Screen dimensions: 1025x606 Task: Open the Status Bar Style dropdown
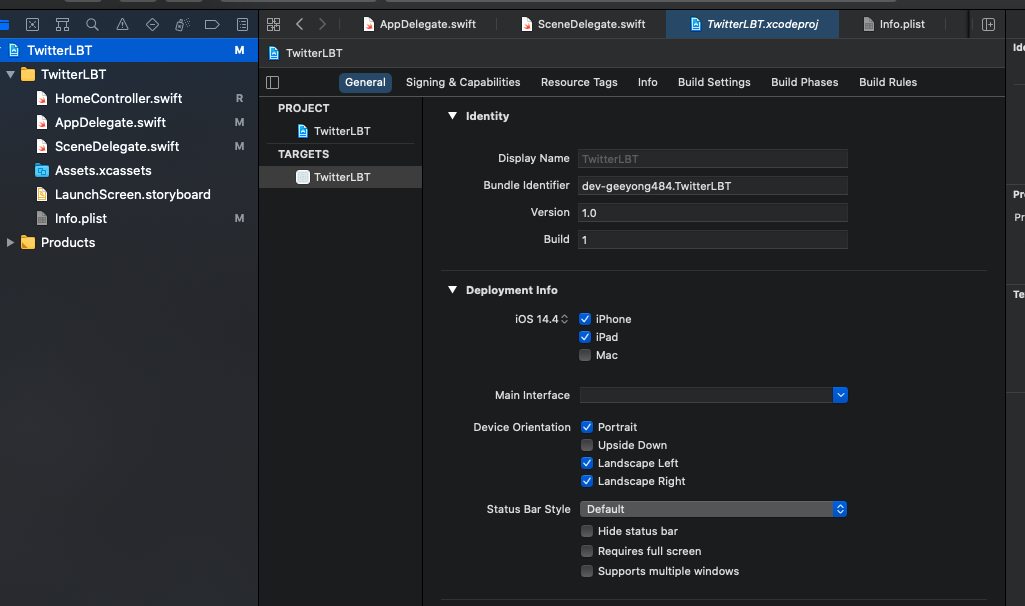pyautogui.click(x=713, y=509)
